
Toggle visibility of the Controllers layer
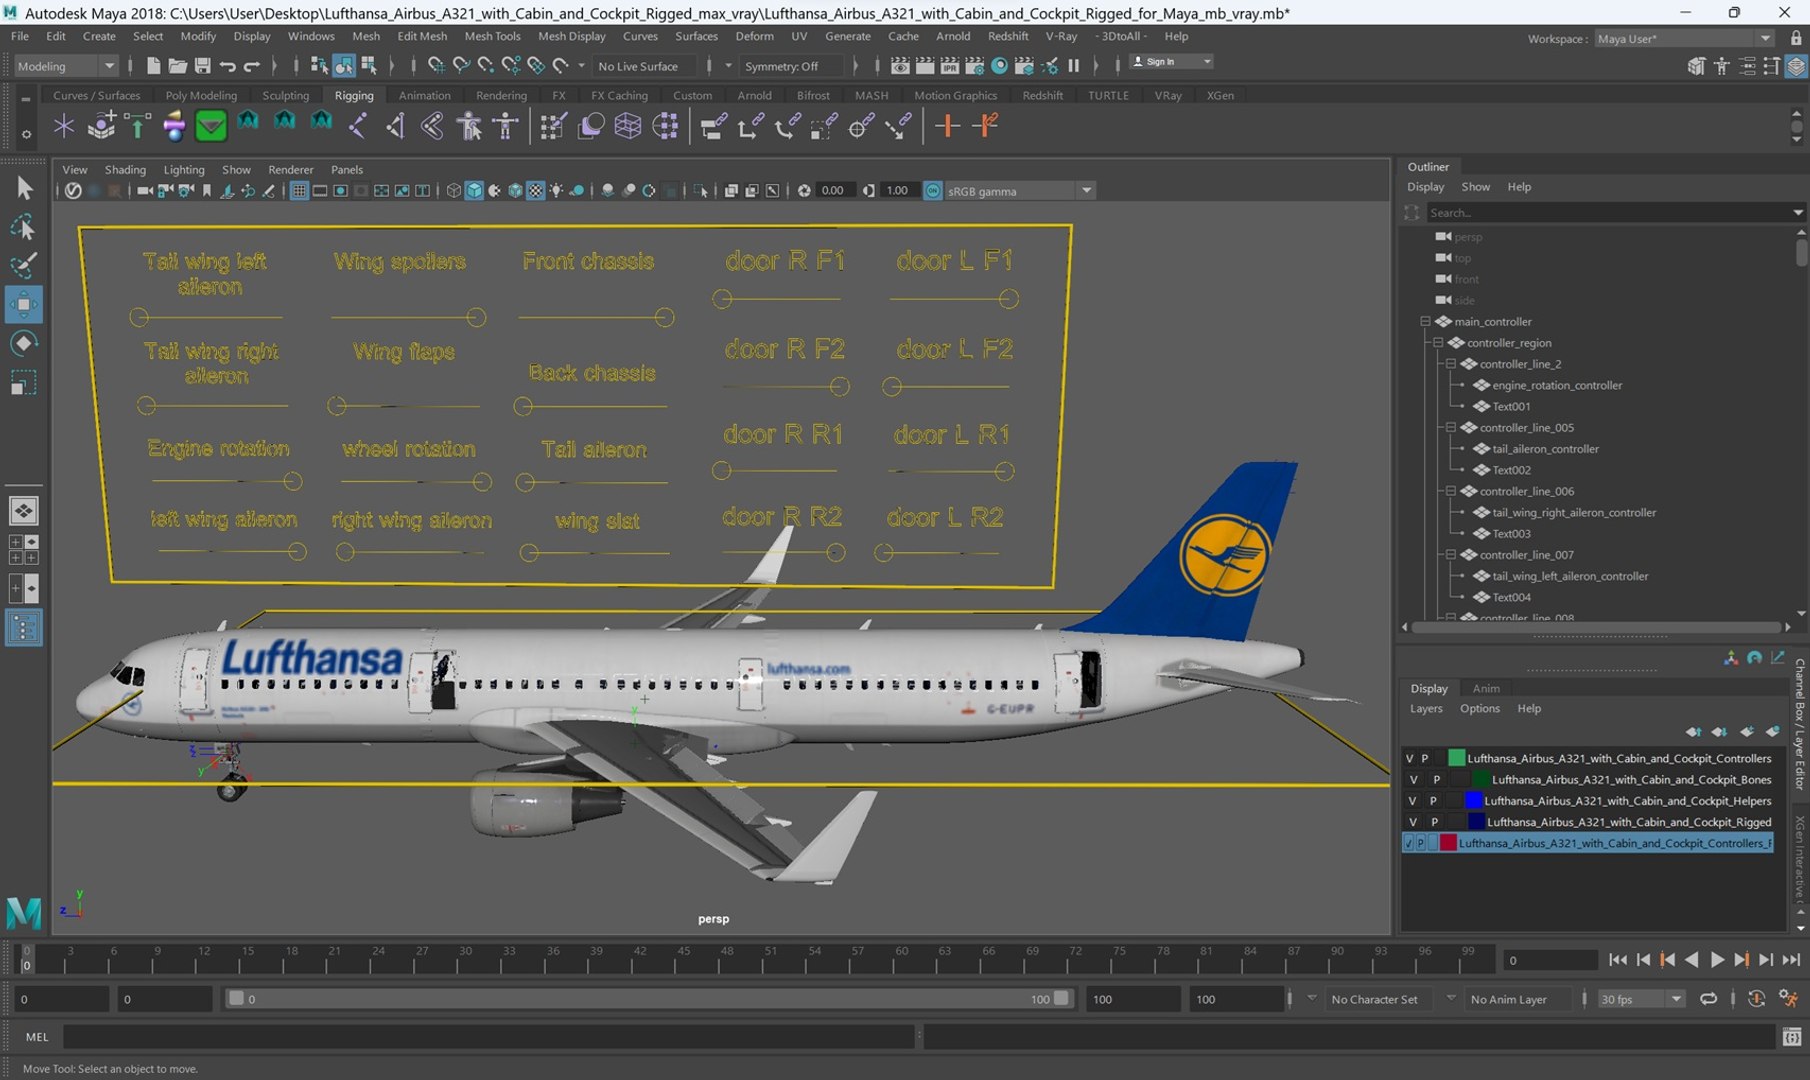1410,758
